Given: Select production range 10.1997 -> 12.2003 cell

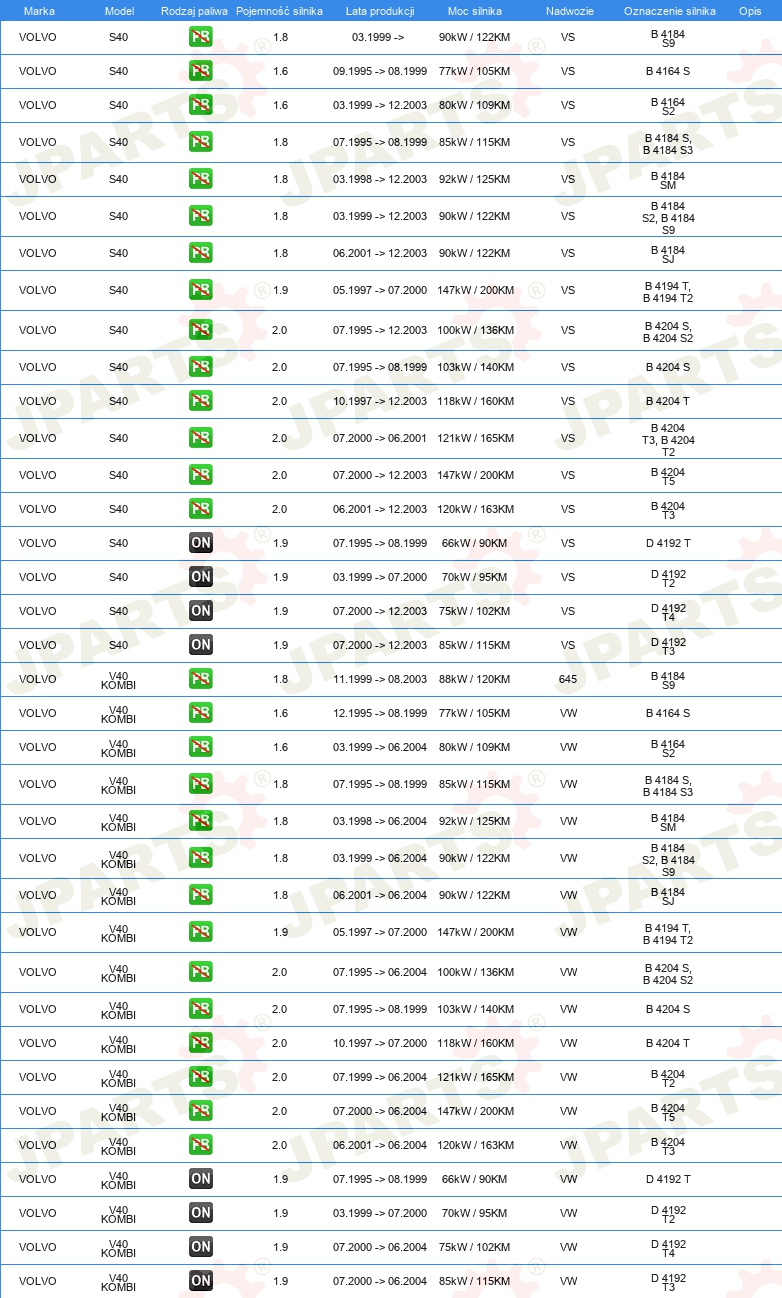Looking at the screenshot, I should [x=380, y=401].
